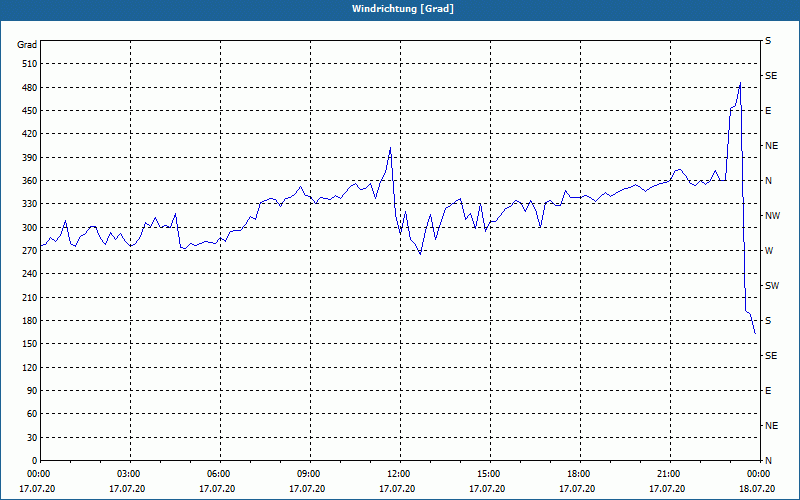Select the 450 axis value
The height and width of the screenshot is (500, 800).
click(30, 111)
